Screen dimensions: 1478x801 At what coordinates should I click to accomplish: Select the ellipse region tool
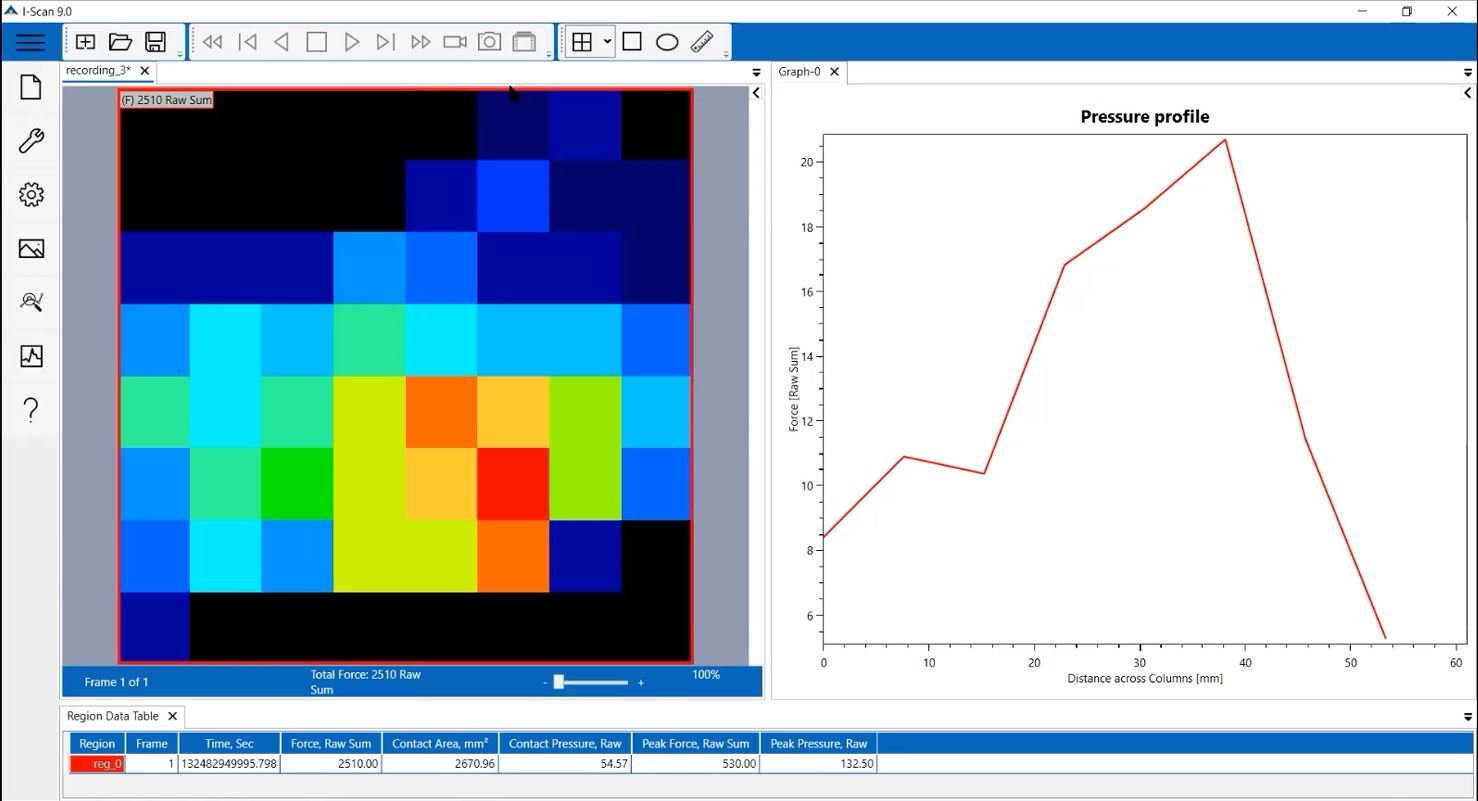point(667,42)
